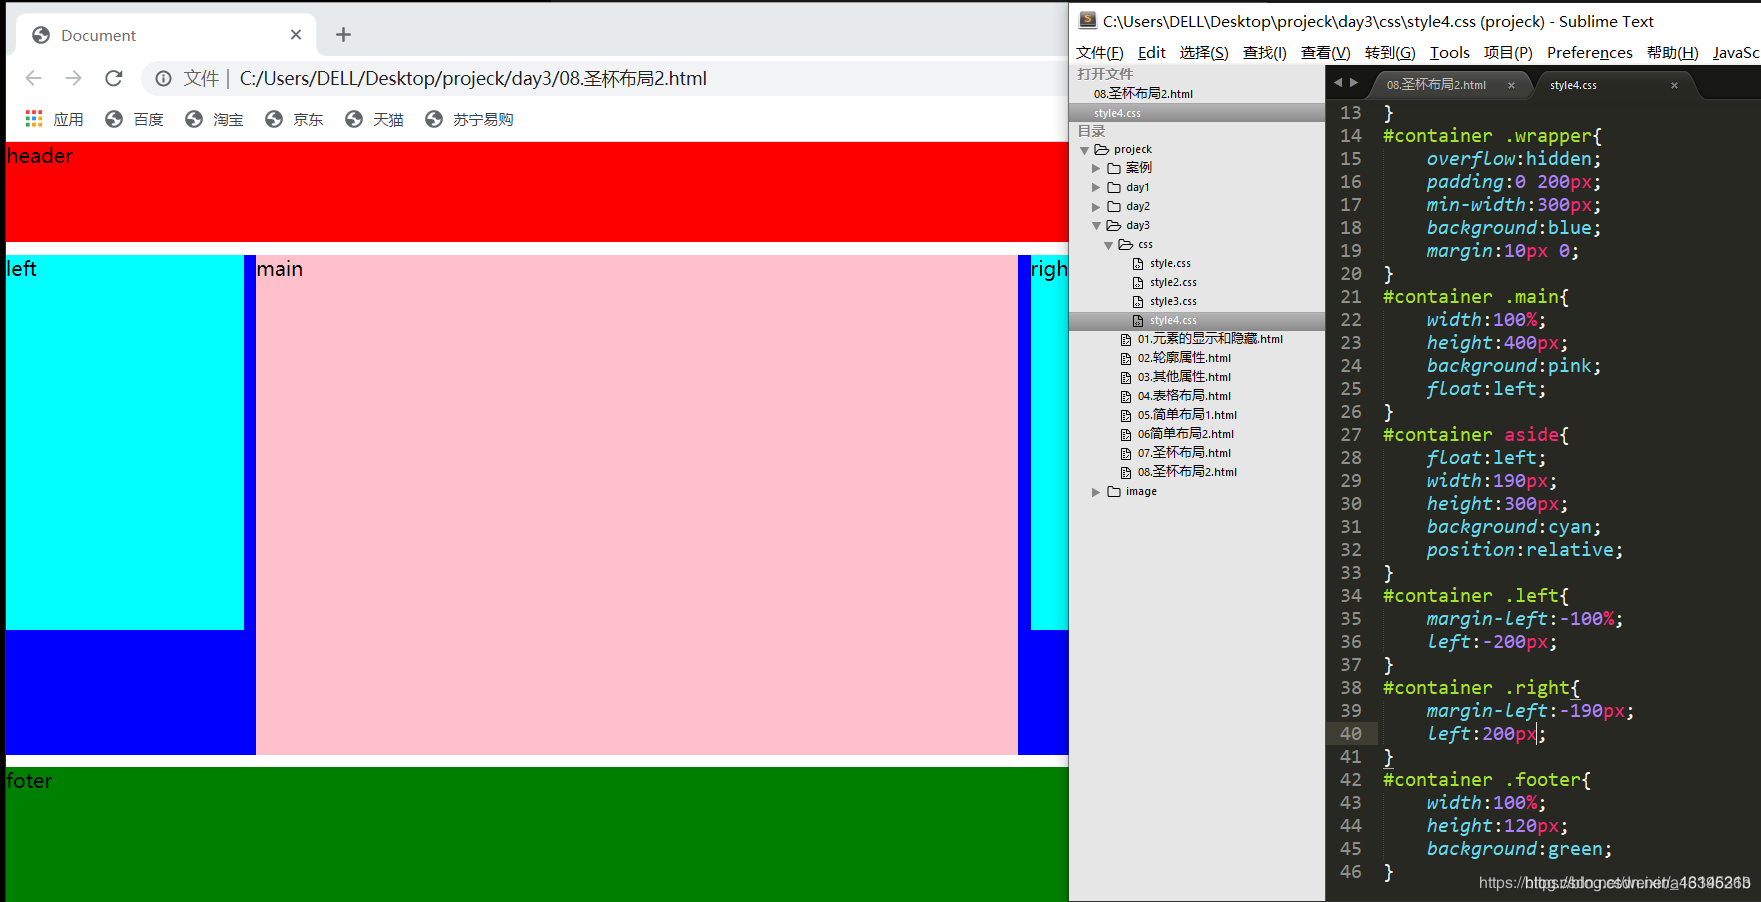The height and width of the screenshot is (902, 1761).
Task: Open 06简单布局2.html file
Action: coord(1185,434)
